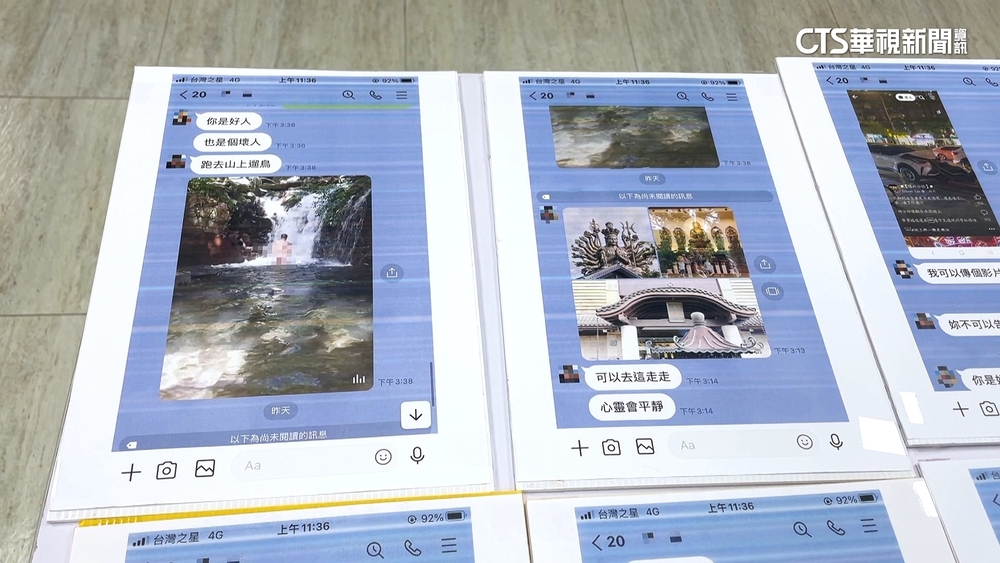Open the camera from the left chat toolbar
1000x563 pixels.
[x=166, y=470]
